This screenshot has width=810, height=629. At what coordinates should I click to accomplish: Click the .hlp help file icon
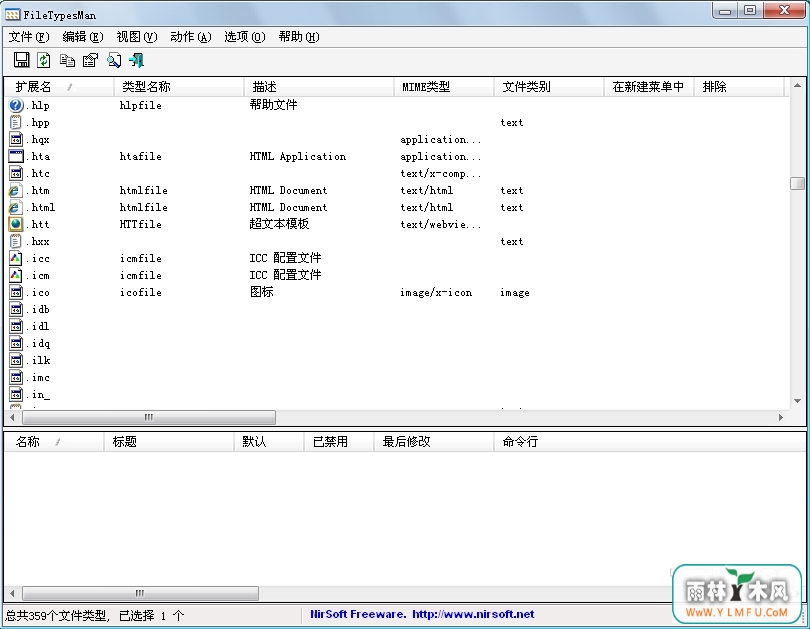[16, 105]
